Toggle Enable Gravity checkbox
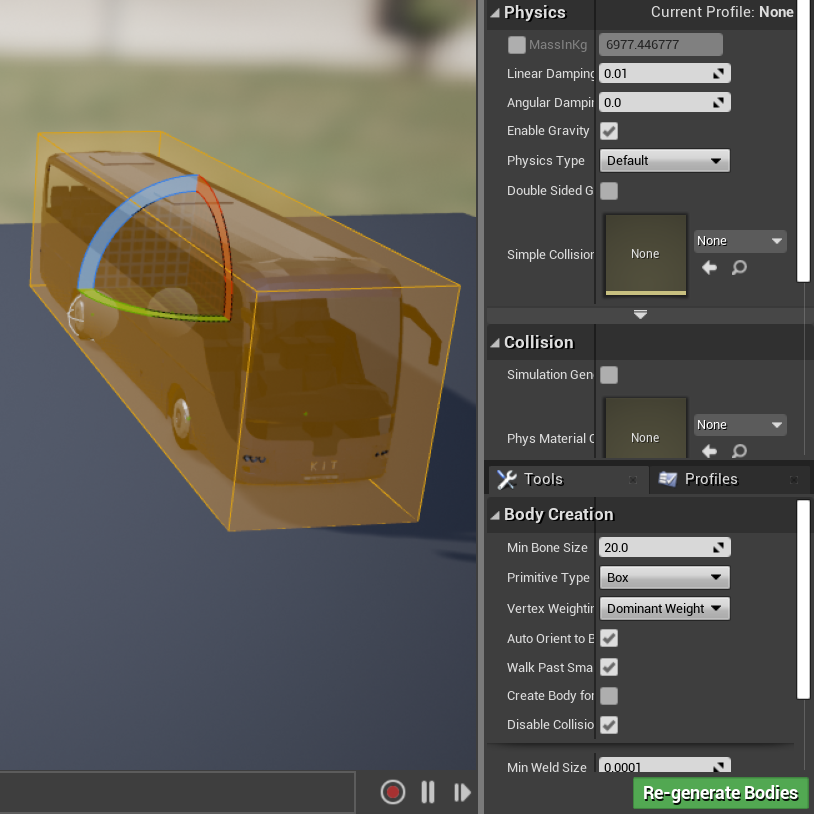The width and height of the screenshot is (814, 814). (609, 131)
